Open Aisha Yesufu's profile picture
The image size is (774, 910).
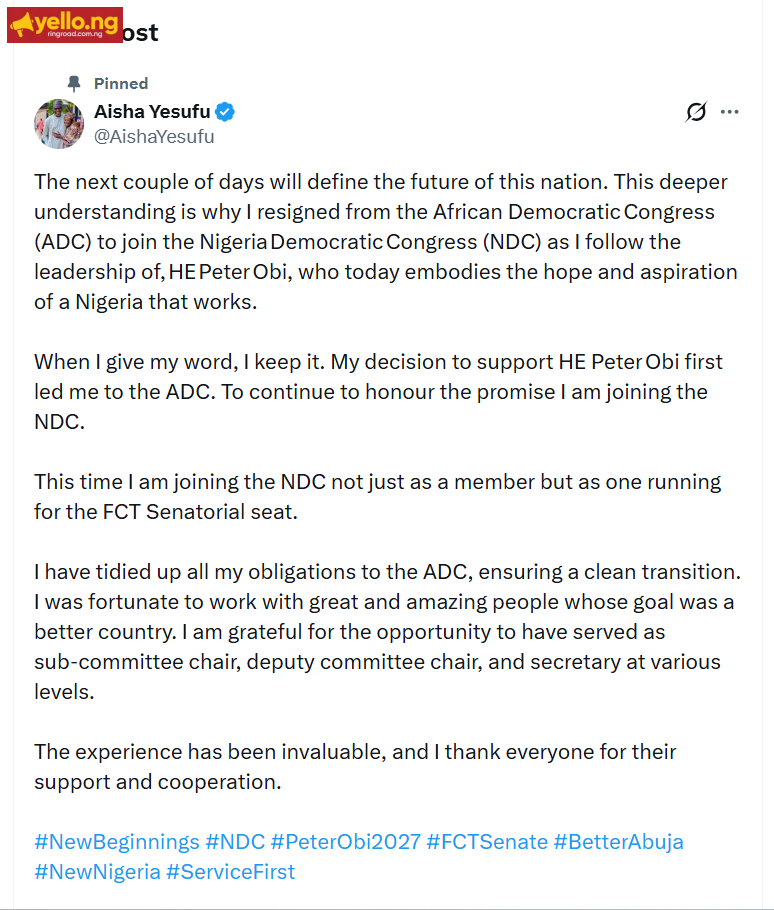coord(59,124)
